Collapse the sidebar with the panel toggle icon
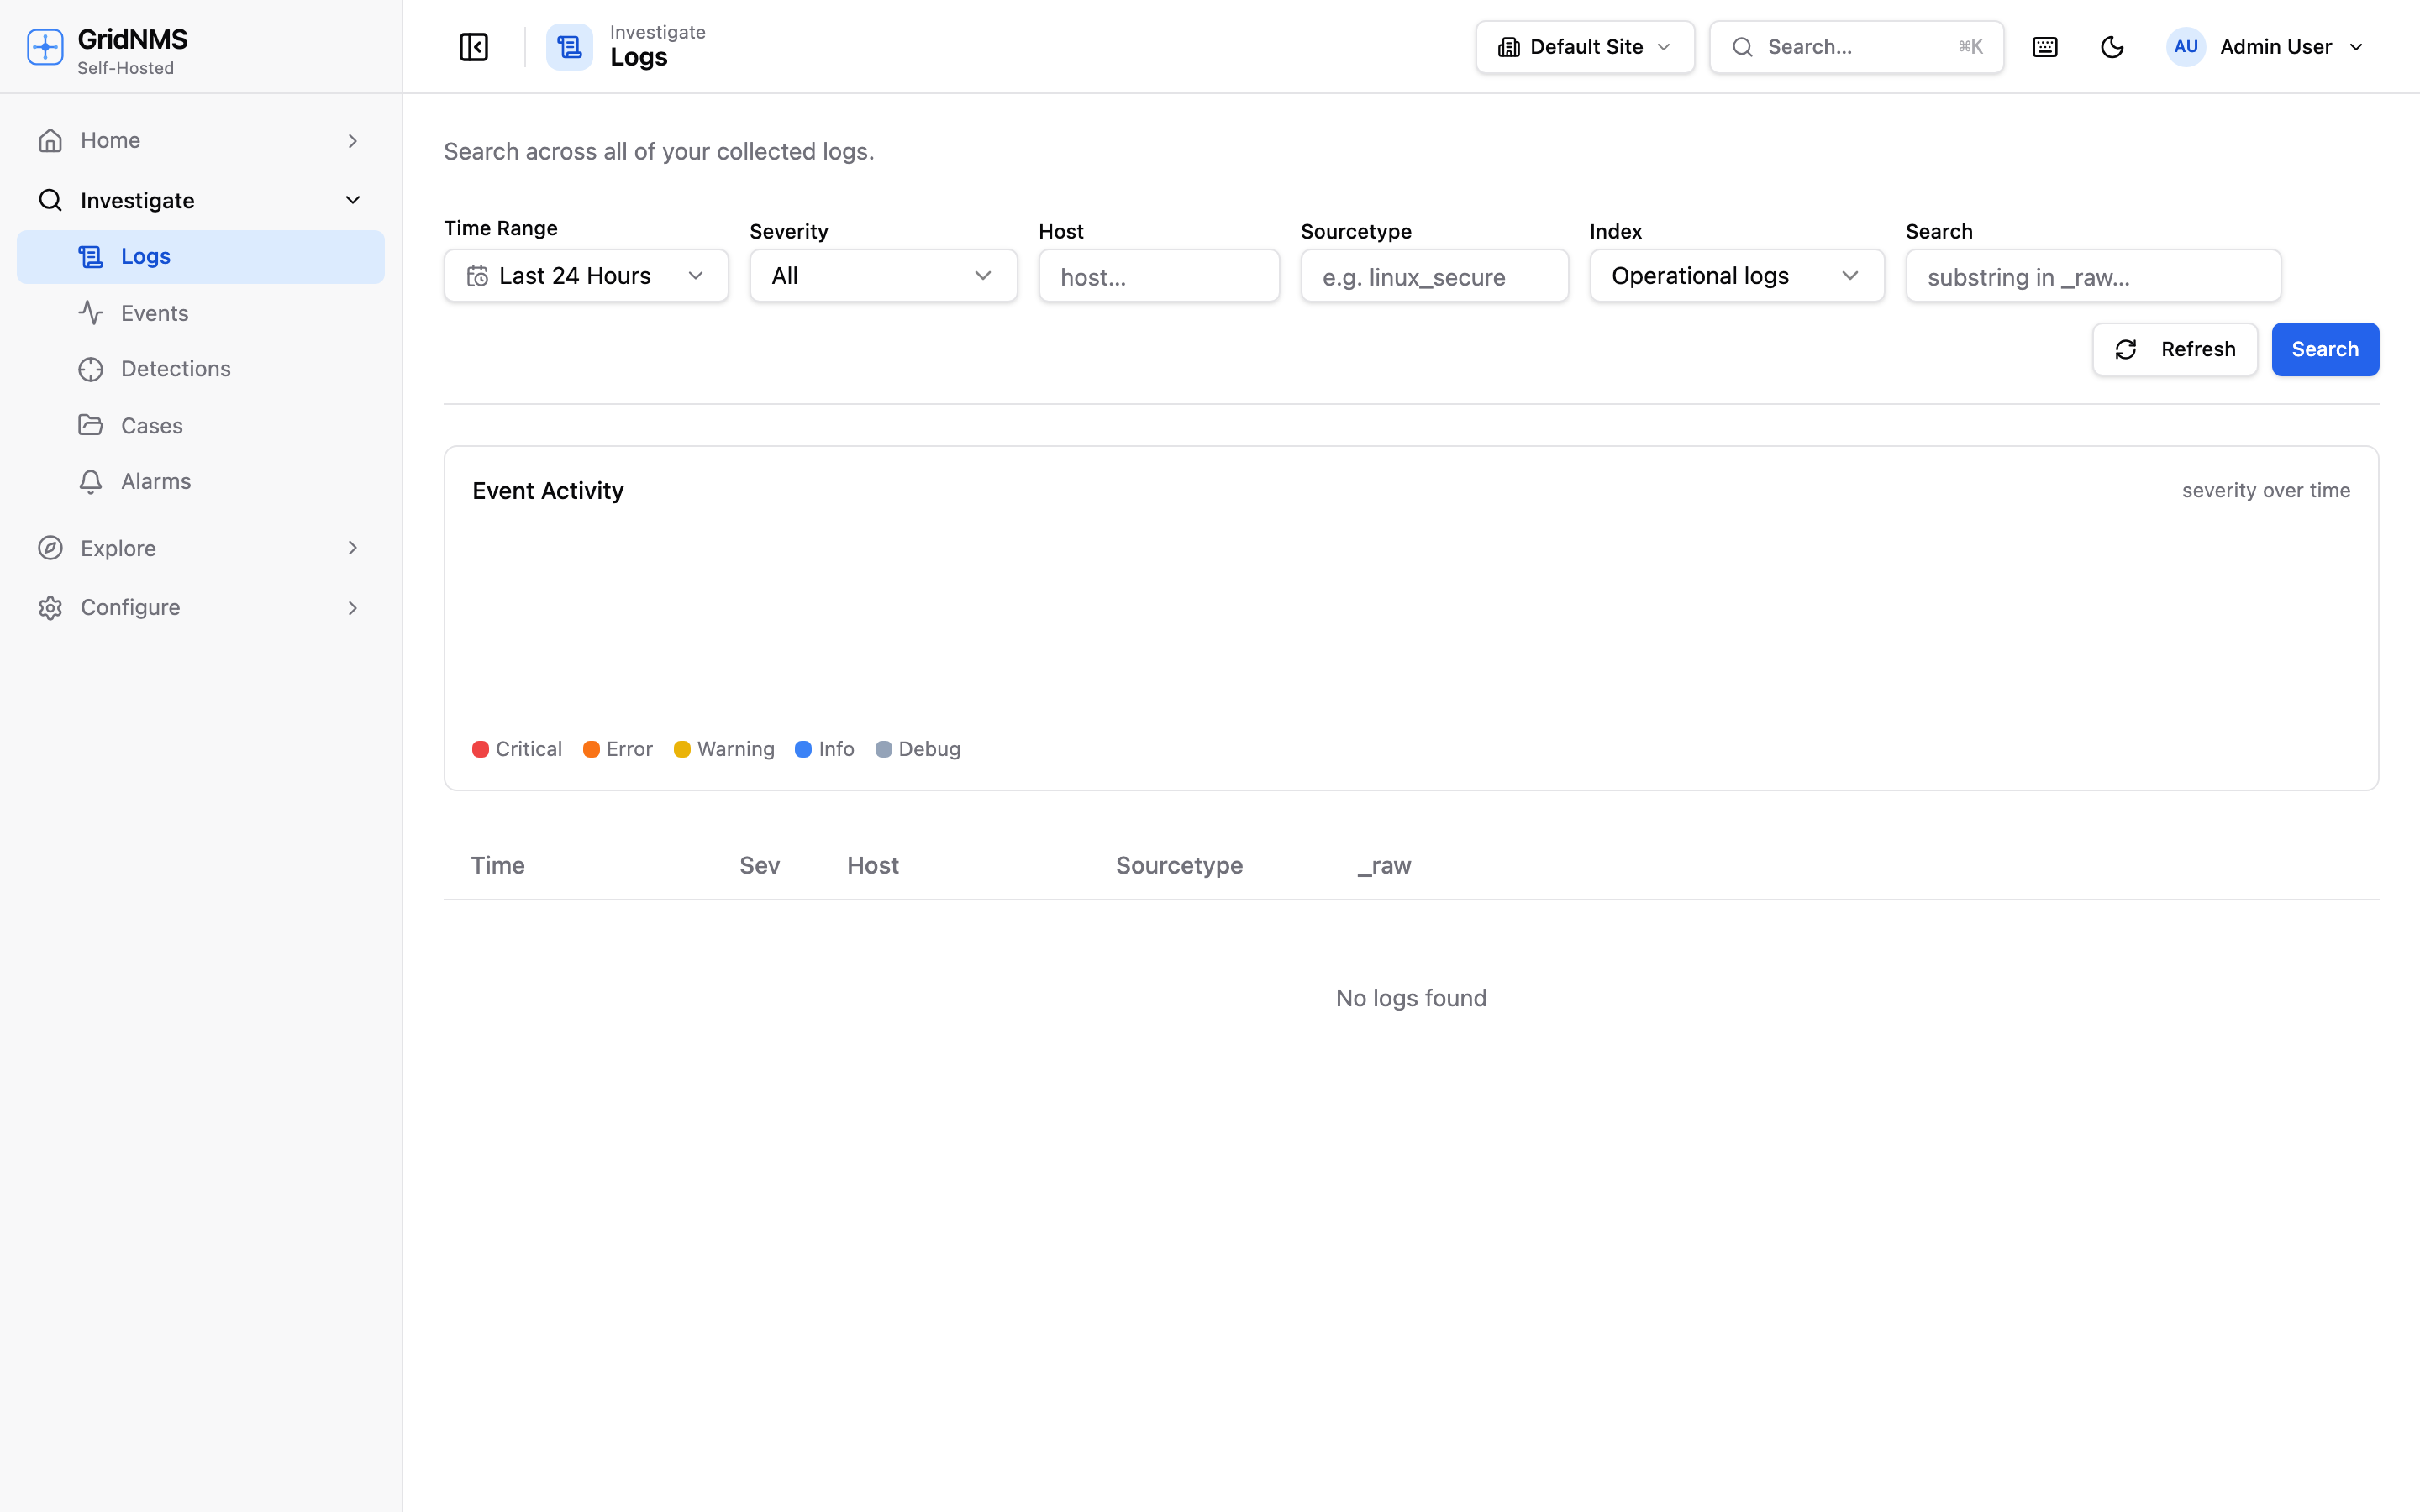Image resolution: width=2420 pixels, height=1512 pixels. pos(473,47)
